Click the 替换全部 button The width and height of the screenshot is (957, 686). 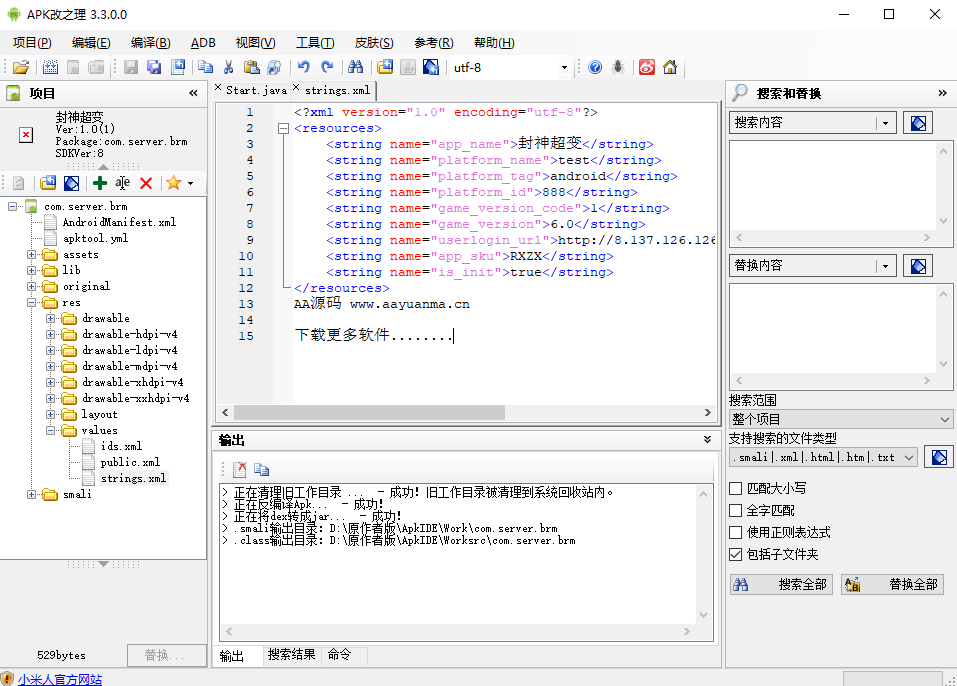tap(892, 585)
